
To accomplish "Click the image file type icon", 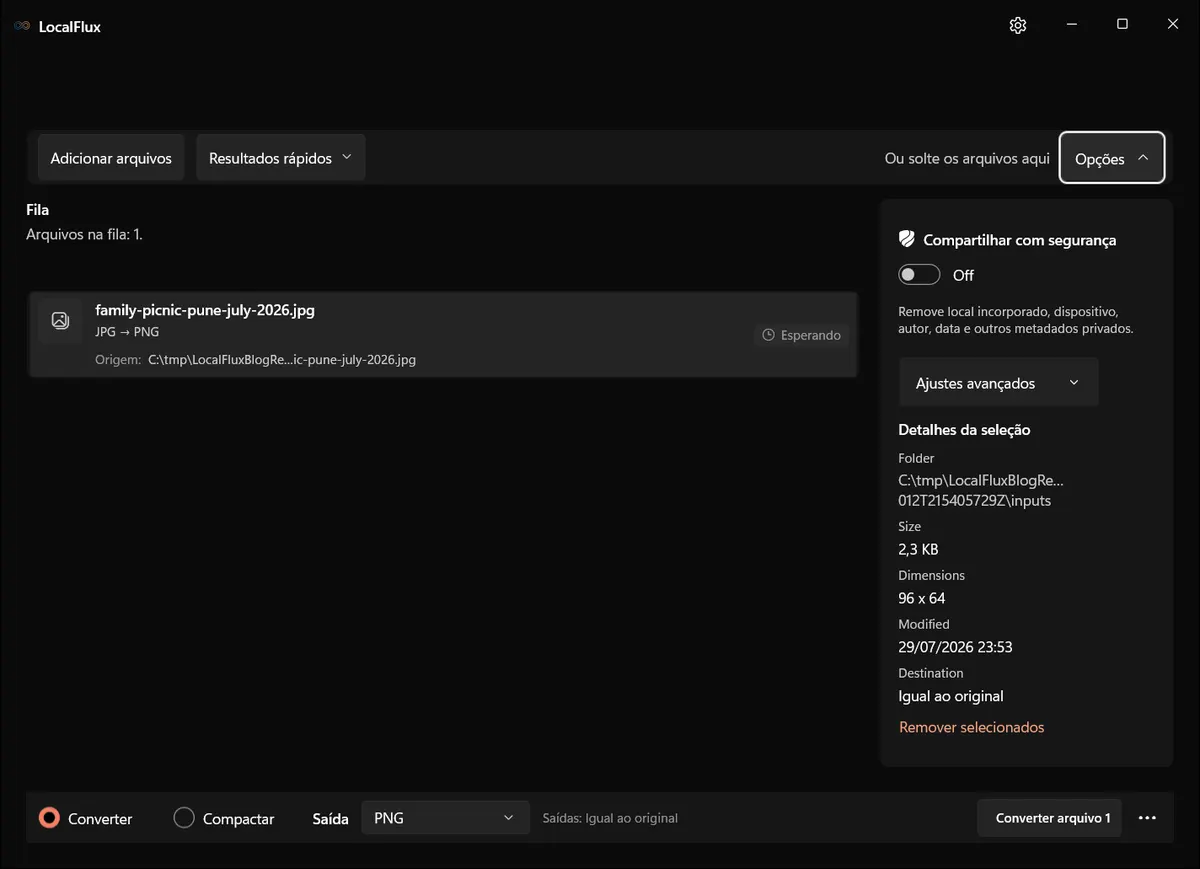I will 60,320.
